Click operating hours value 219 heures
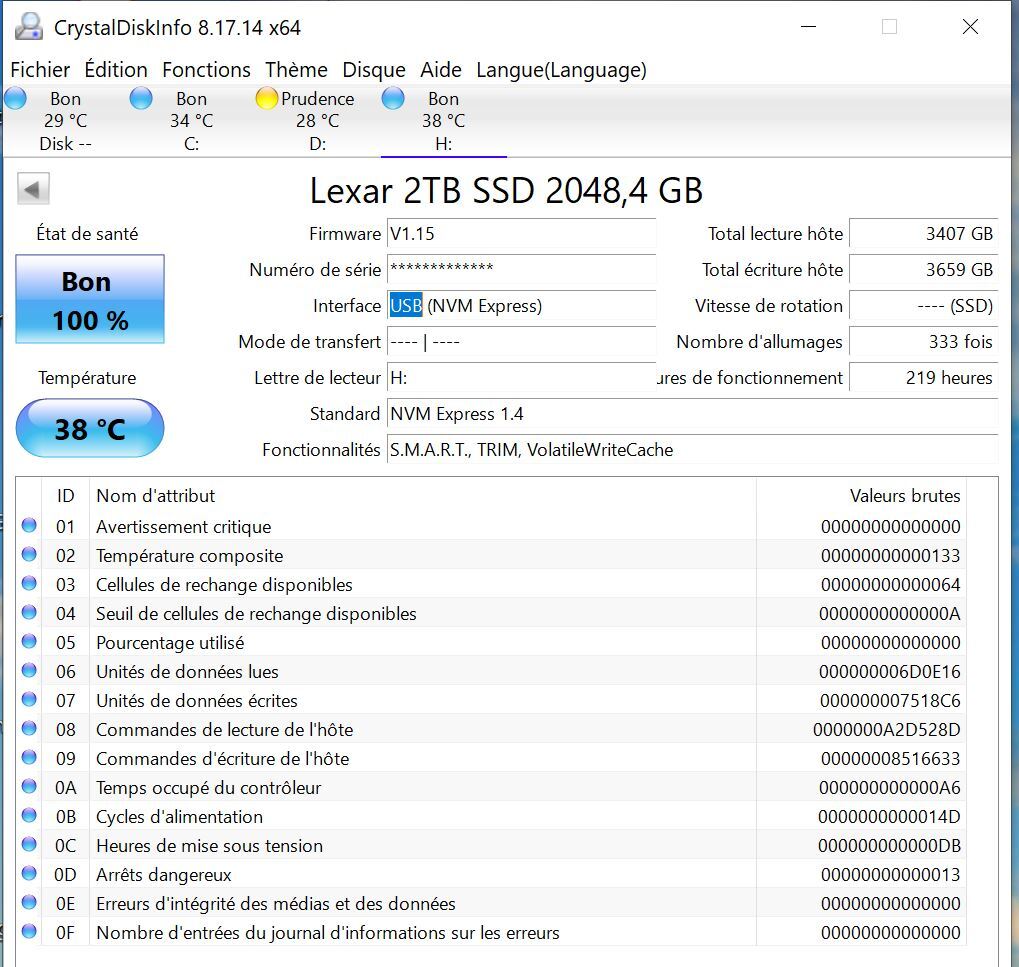 click(923, 378)
